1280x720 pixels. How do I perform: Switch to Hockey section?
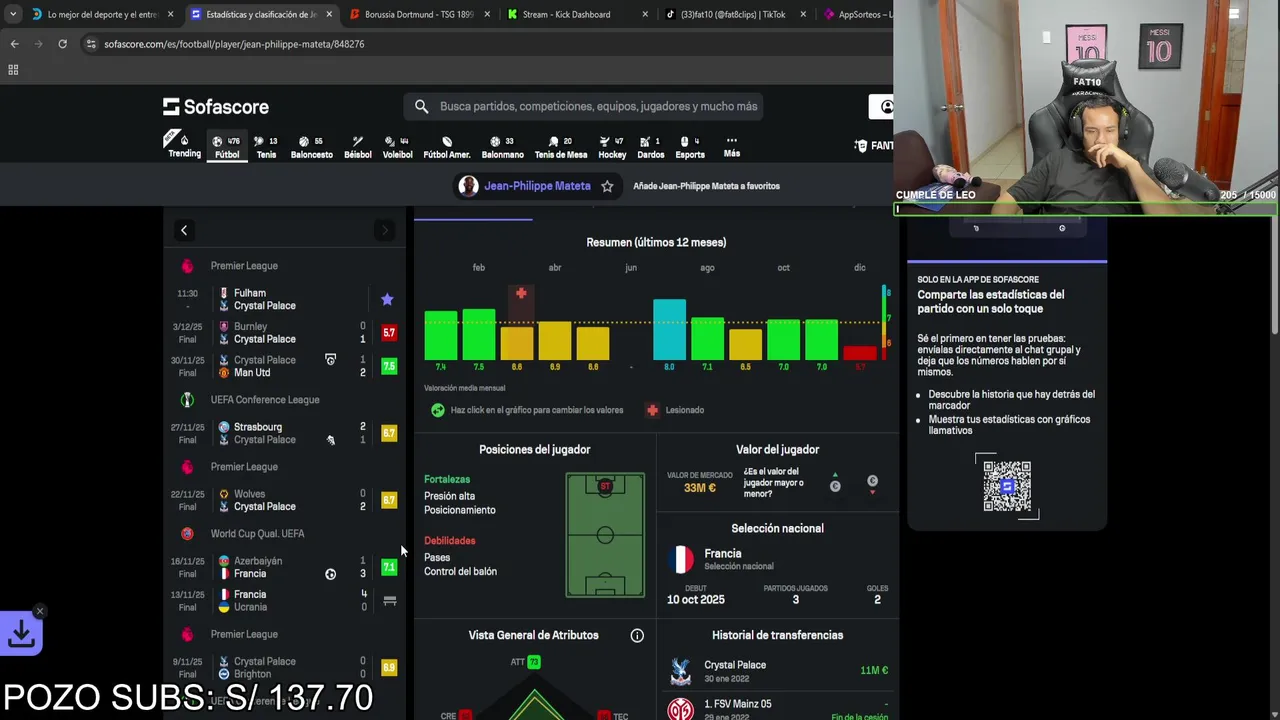tap(612, 146)
